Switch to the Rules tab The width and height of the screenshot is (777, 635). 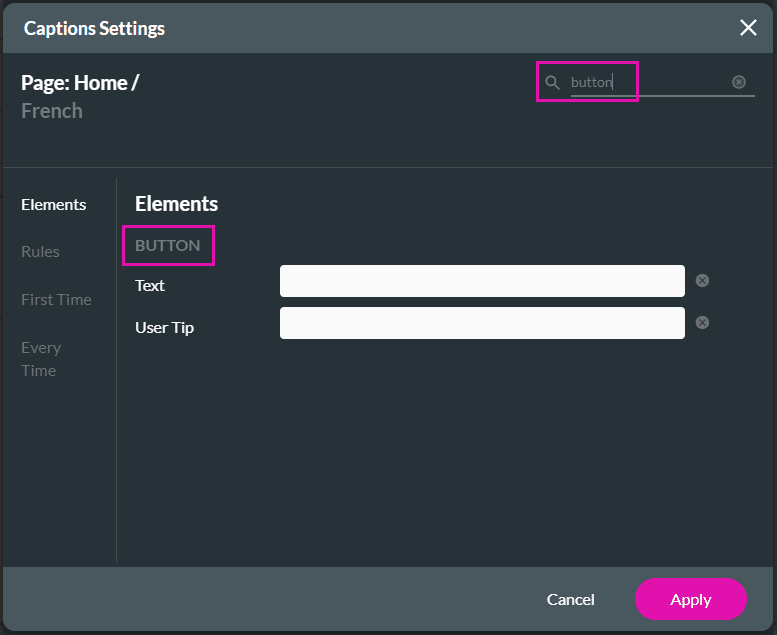(x=41, y=251)
